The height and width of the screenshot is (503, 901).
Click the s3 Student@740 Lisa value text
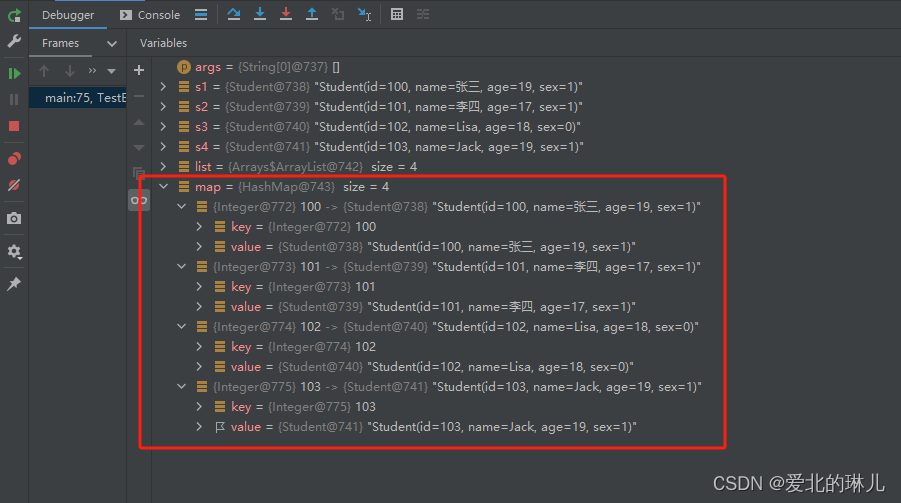point(449,126)
